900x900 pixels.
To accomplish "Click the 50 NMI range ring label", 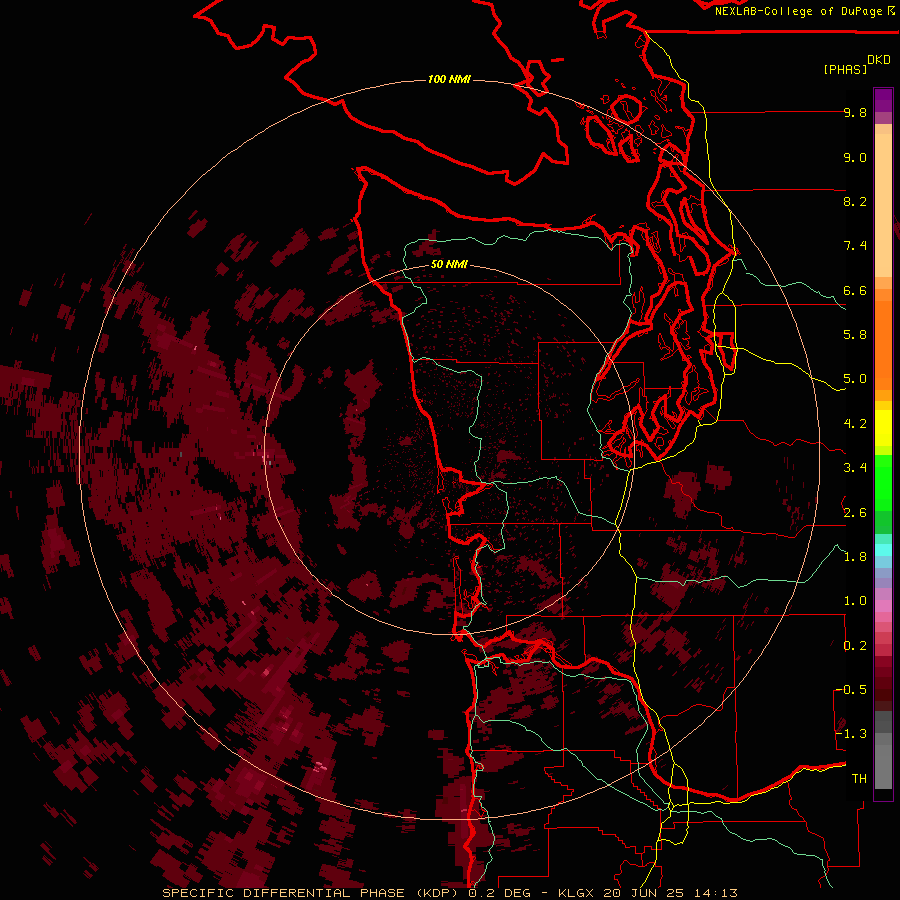I will point(449,265).
